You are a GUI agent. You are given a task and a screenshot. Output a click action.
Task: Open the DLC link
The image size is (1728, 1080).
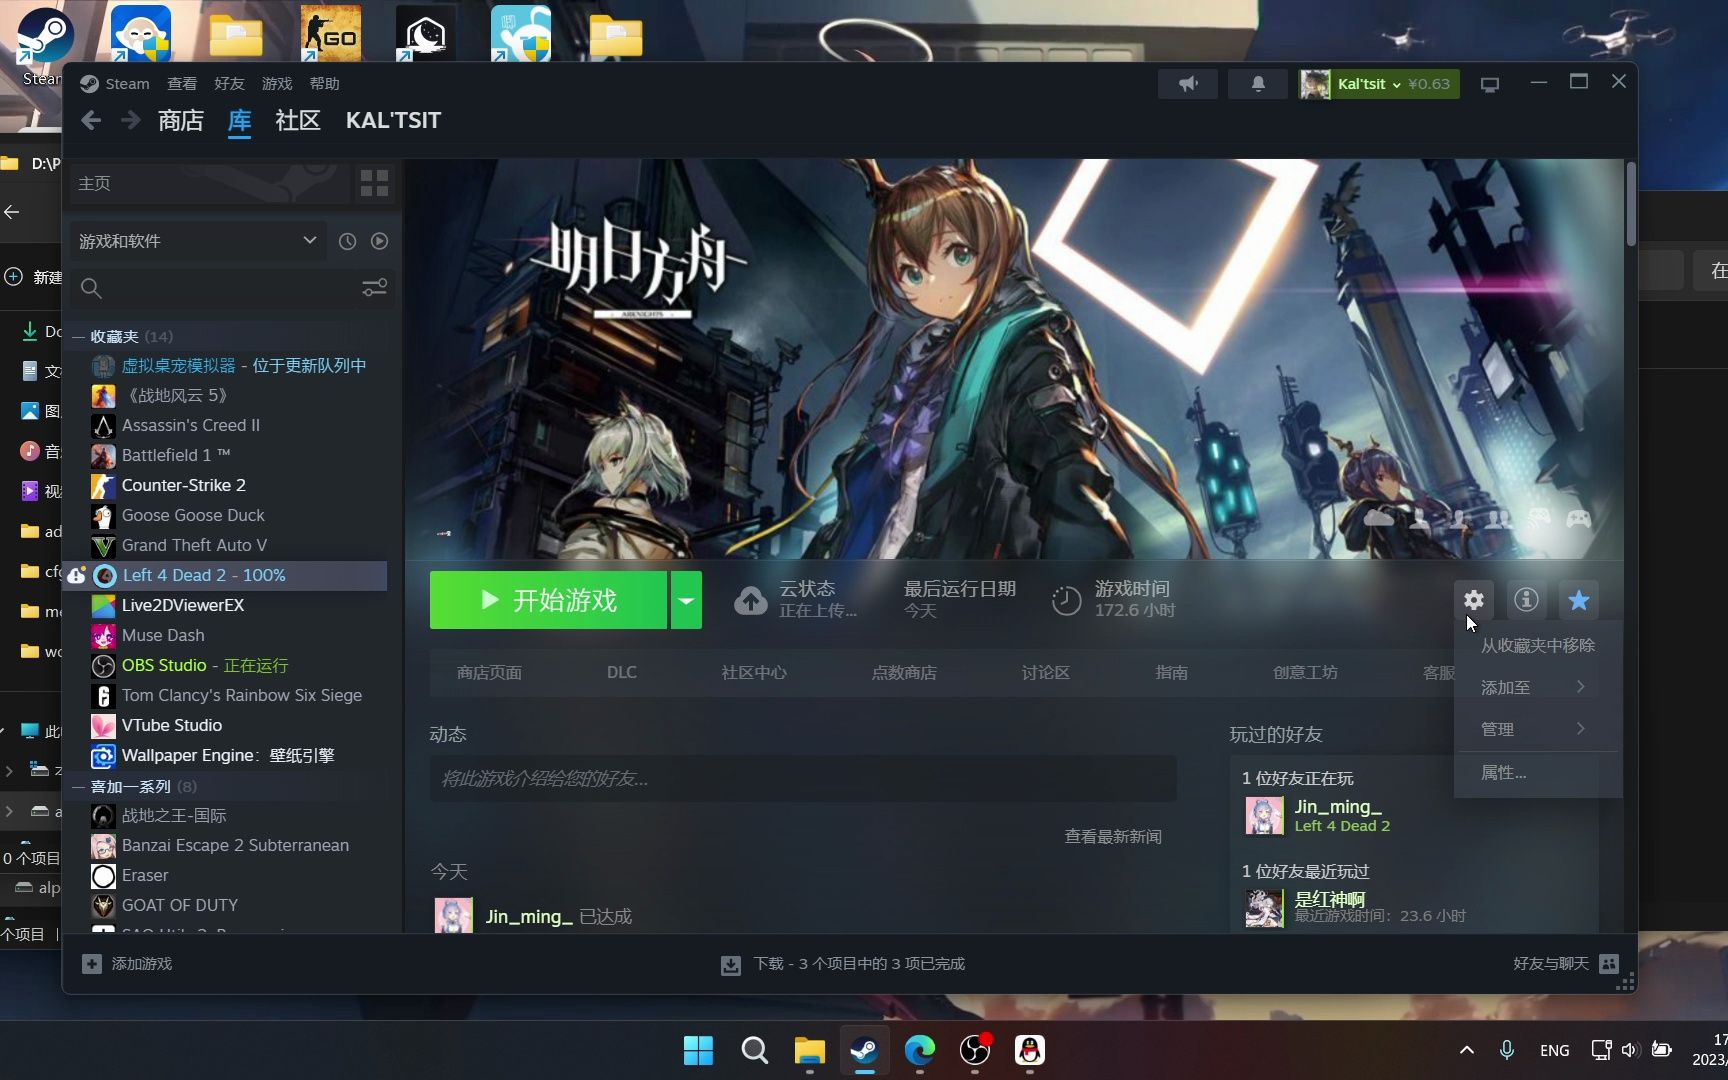coord(621,673)
